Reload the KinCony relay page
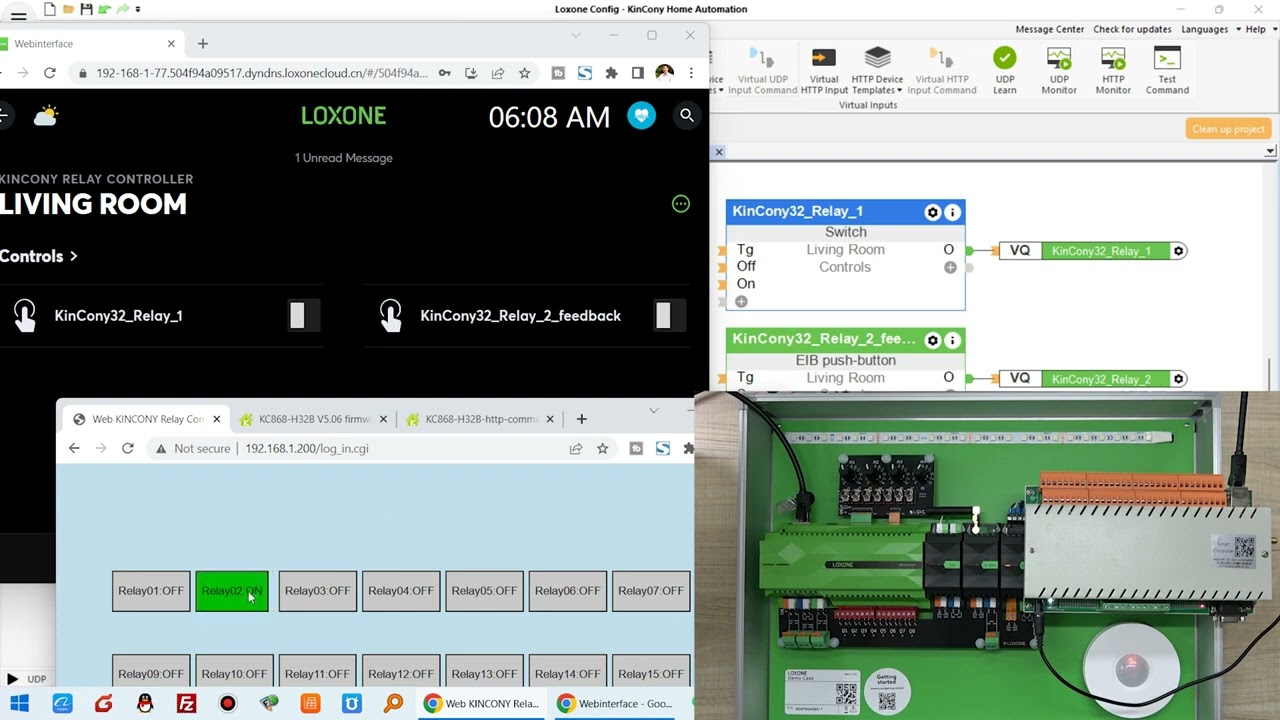 coord(127,449)
